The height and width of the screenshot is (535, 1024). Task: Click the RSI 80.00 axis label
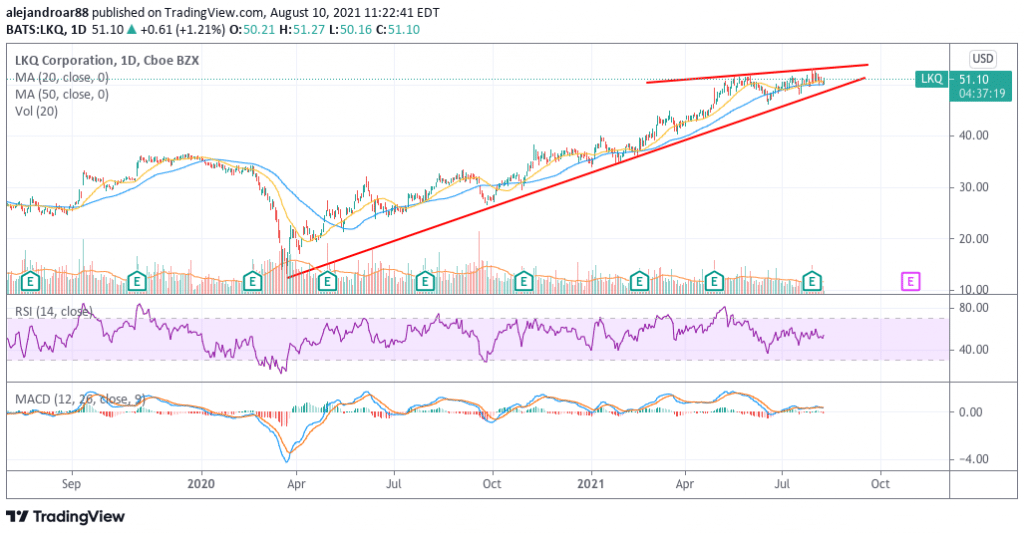coord(973,308)
